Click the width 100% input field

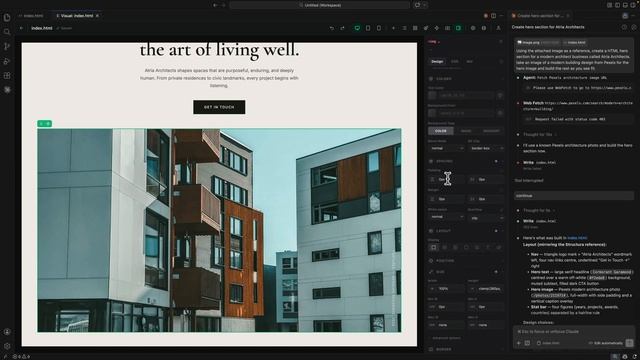[447, 289]
